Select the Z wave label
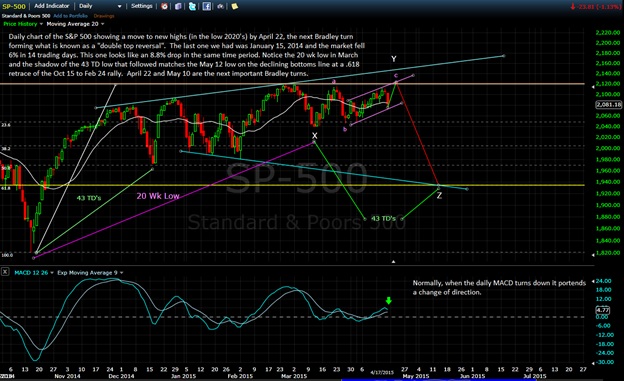This screenshot has width=624, height=381. pyautogui.click(x=439, y=195)
